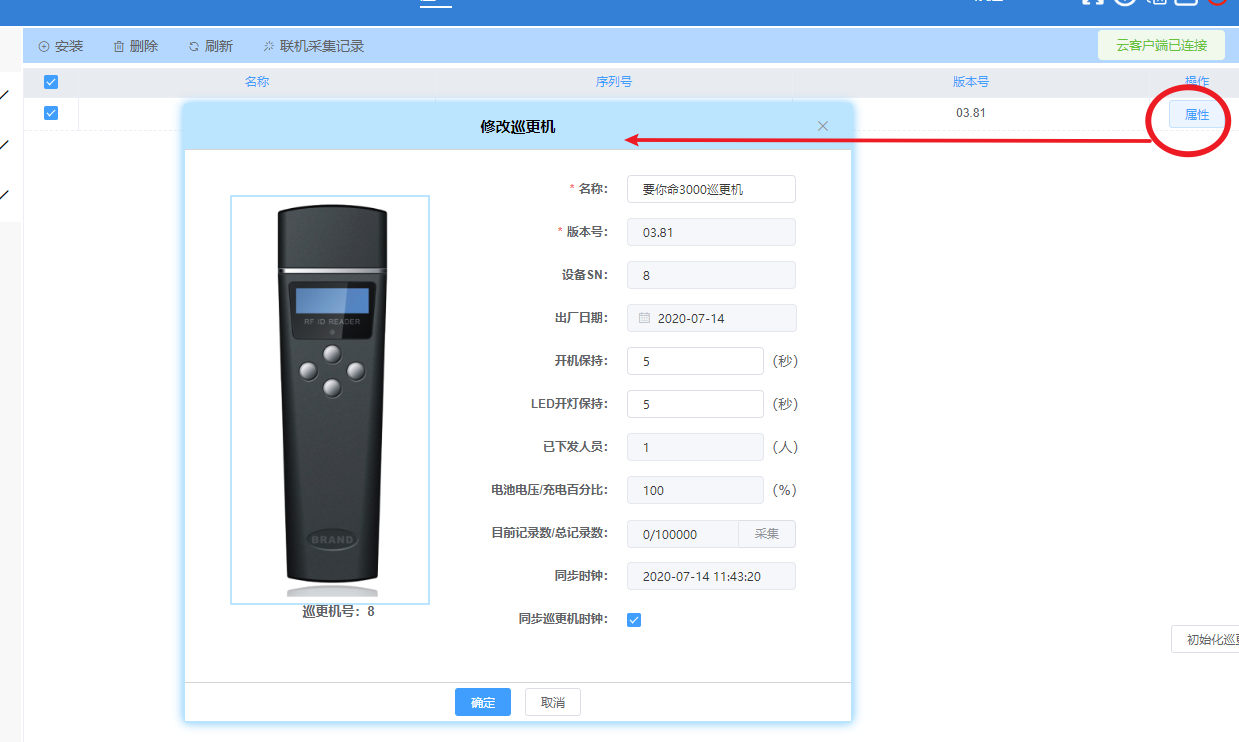The height and width of the screenshot is (742, 1239).
Task: Click the 刷新 refresh icon
Action: pos(194,46)
